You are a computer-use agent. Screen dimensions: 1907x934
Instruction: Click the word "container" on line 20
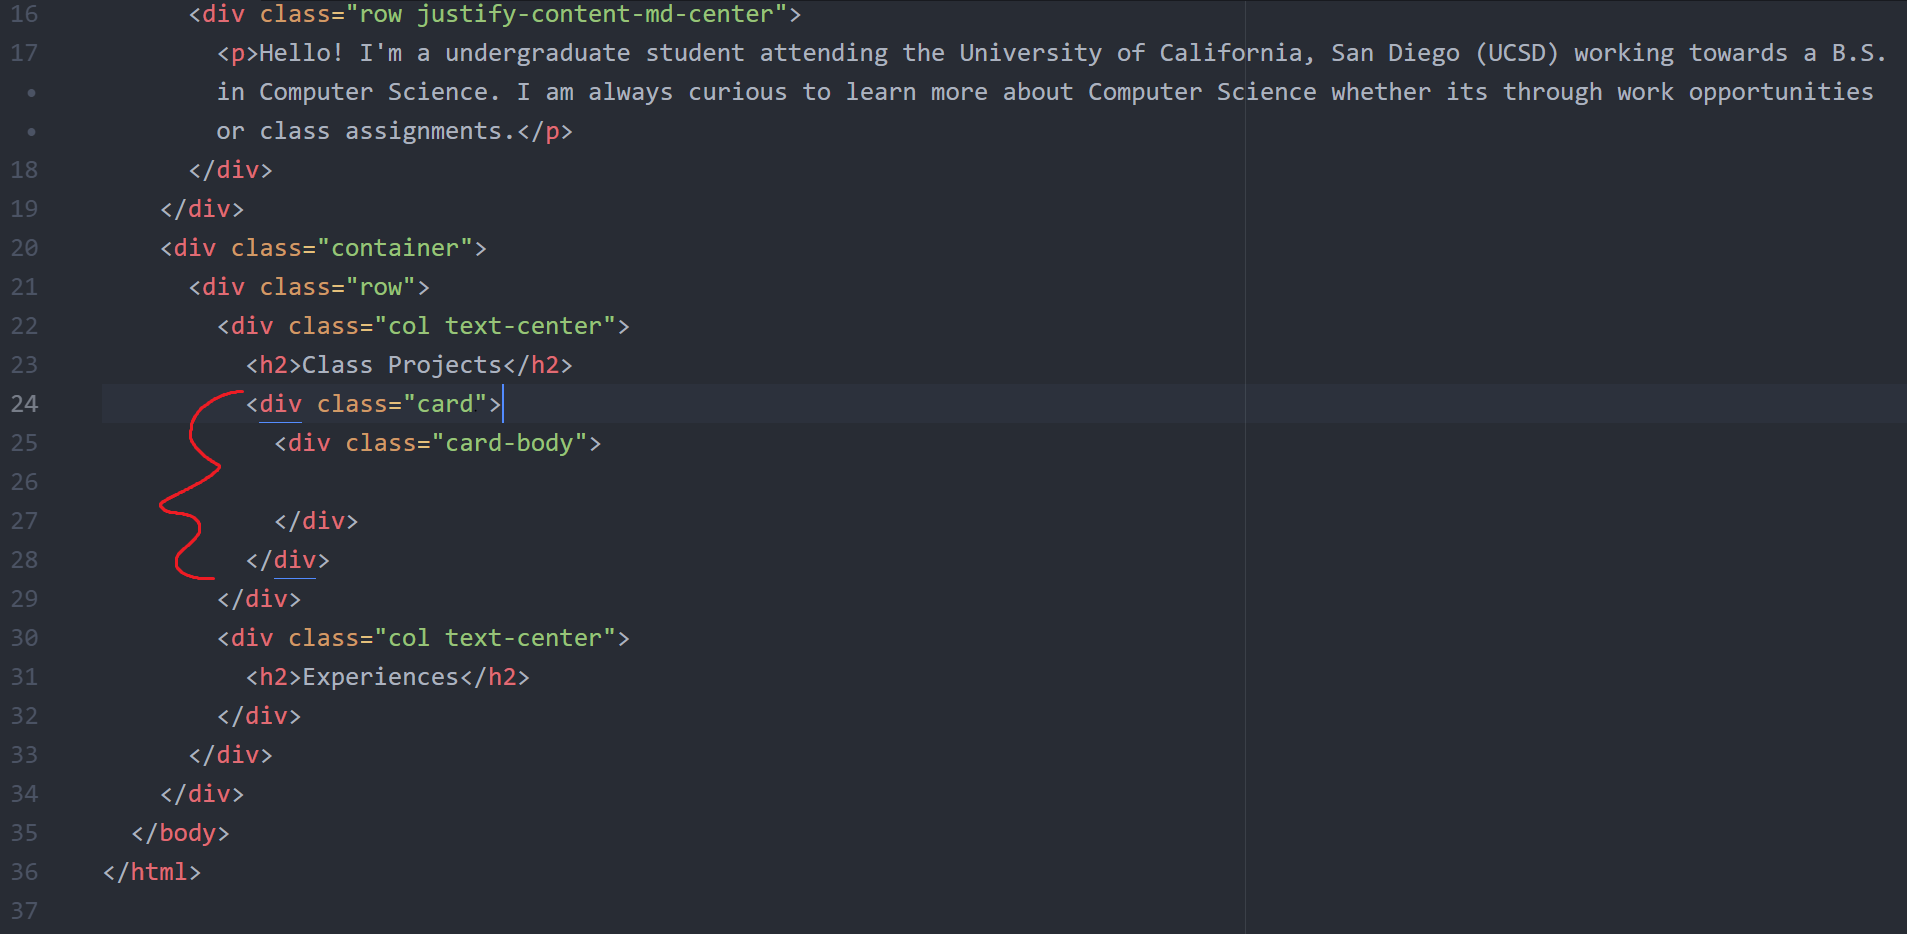394,248
